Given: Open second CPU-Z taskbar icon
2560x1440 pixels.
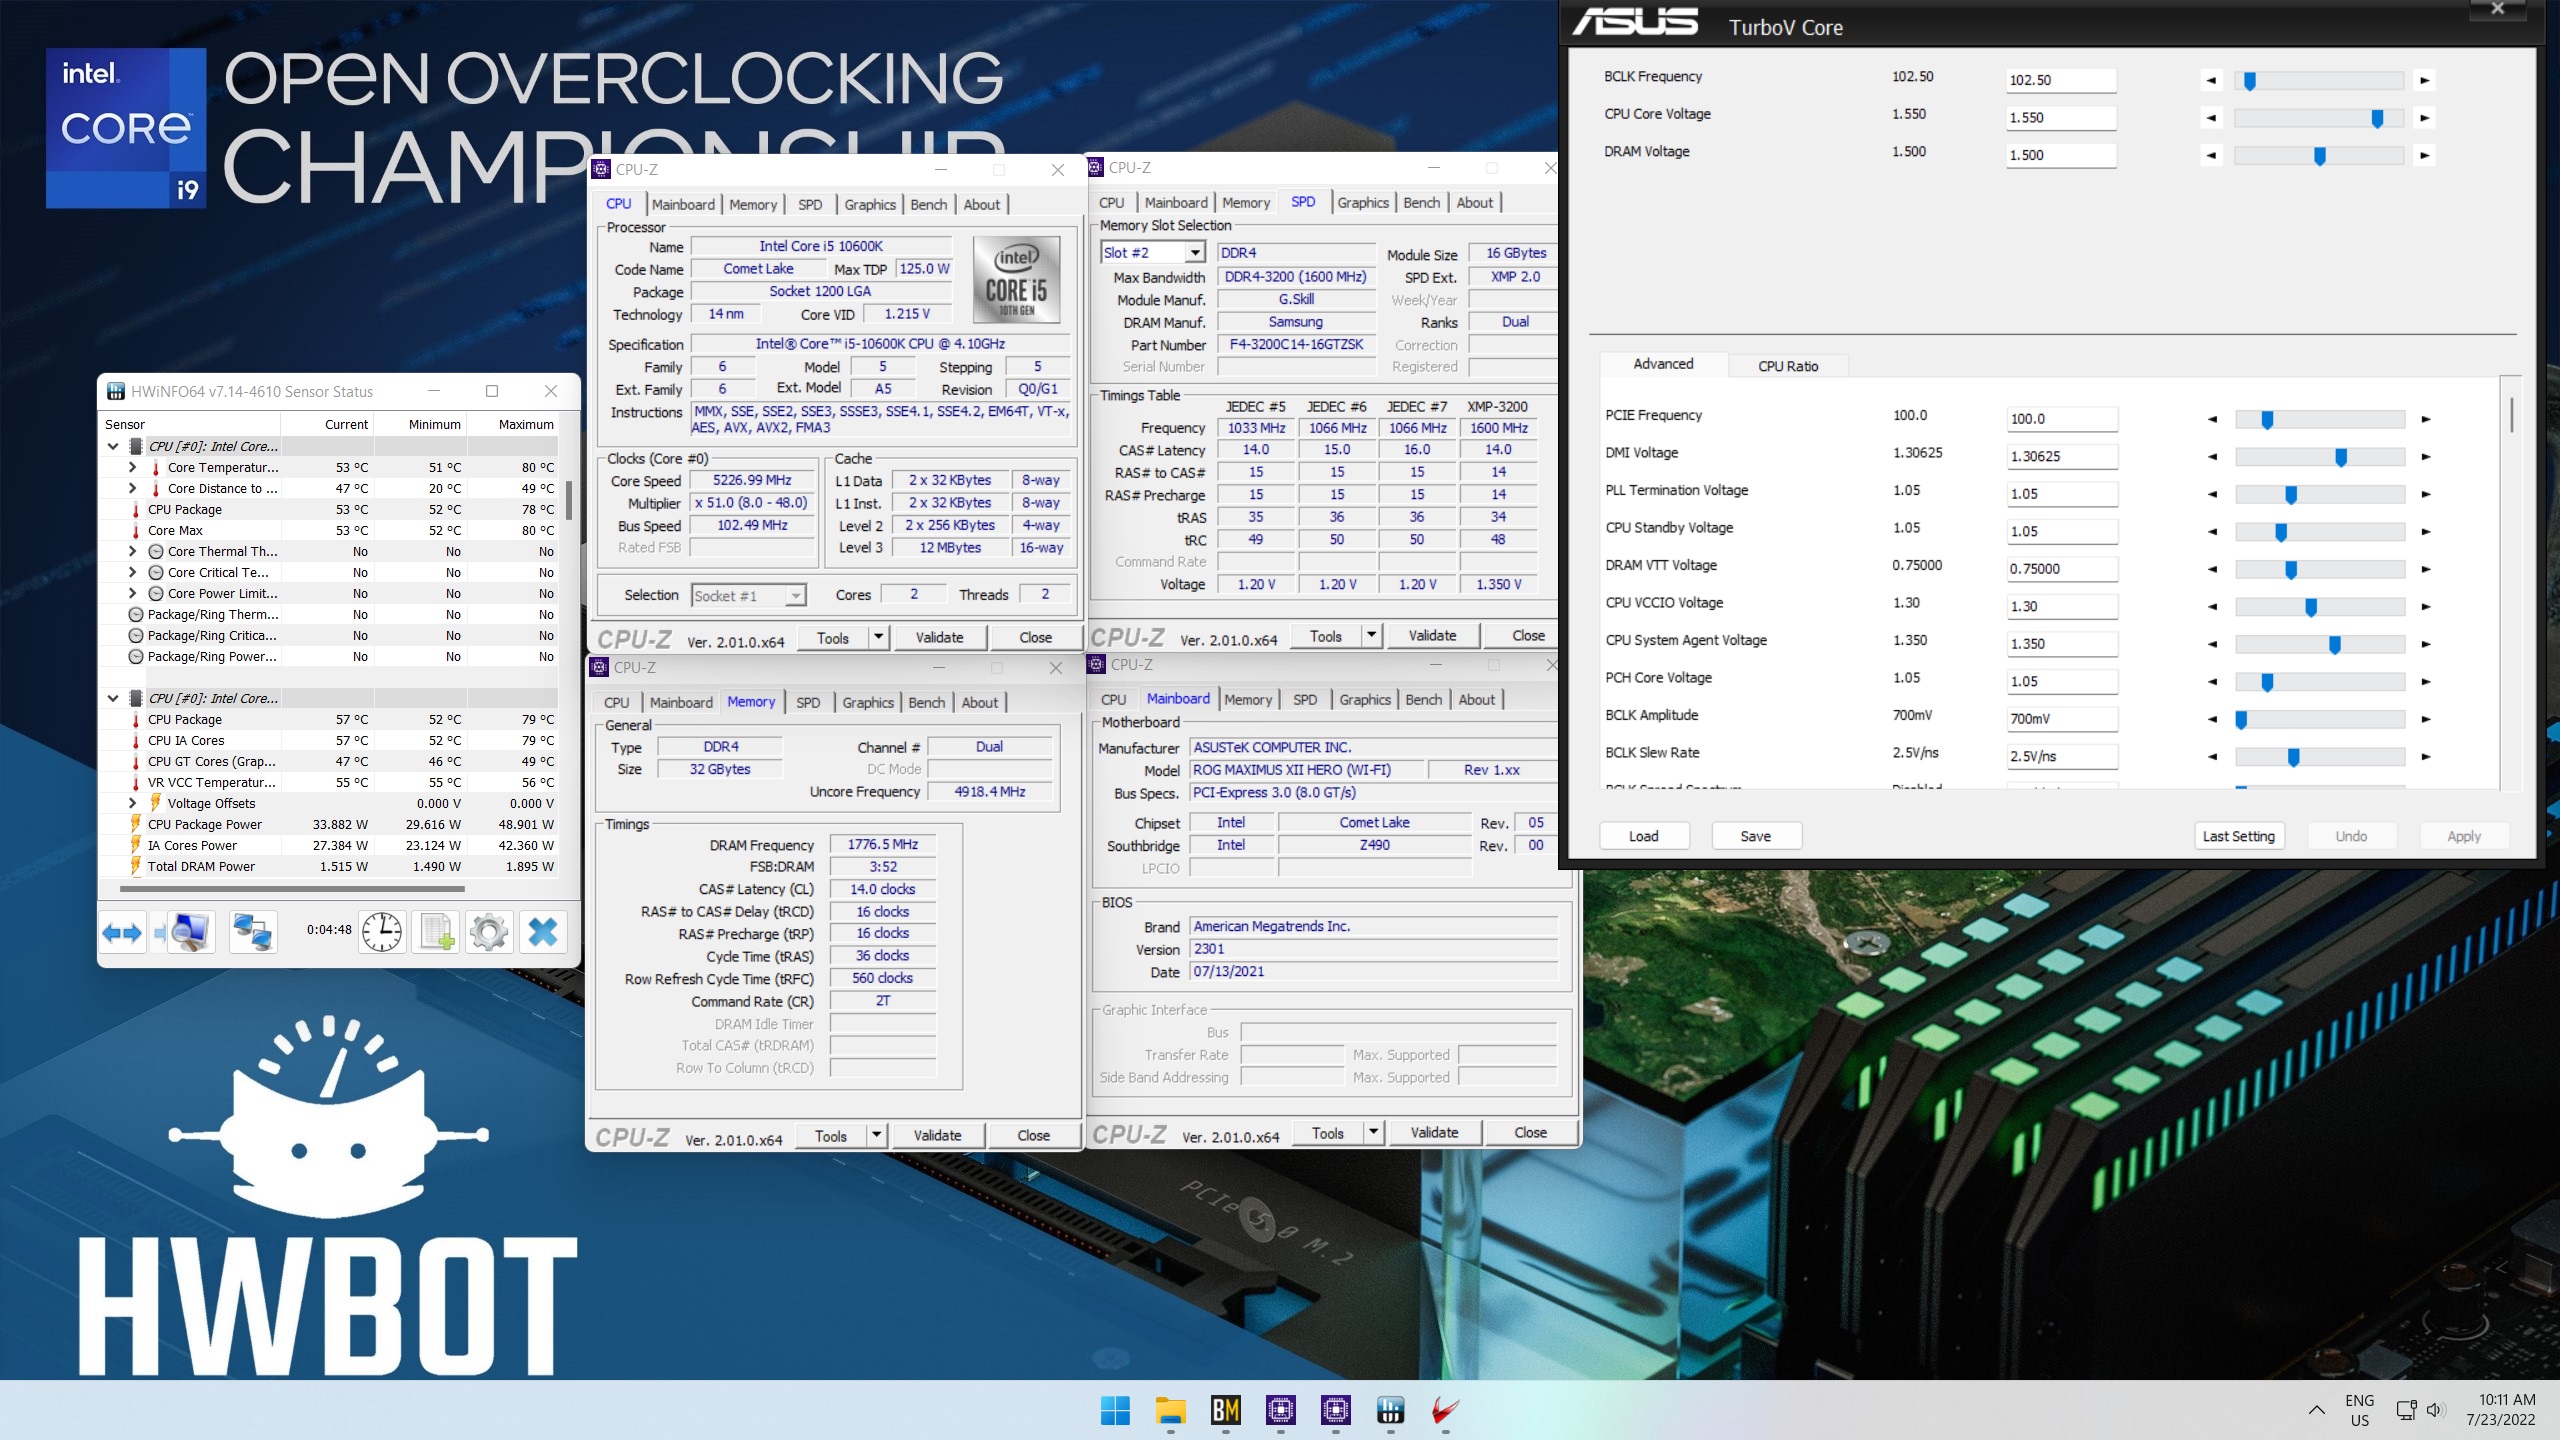Looking at the screenshot, I should 1335,1410.
